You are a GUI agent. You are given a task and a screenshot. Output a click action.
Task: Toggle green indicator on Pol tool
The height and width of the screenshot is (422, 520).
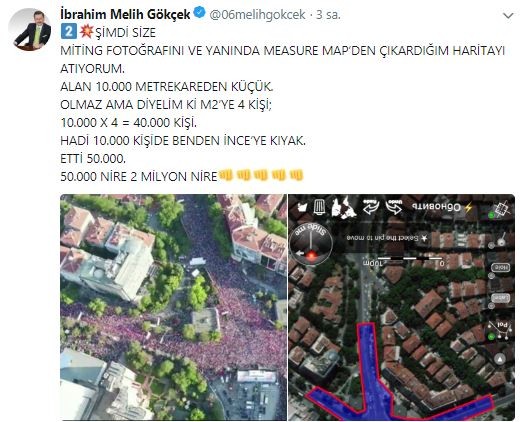(x=491, y=337)
